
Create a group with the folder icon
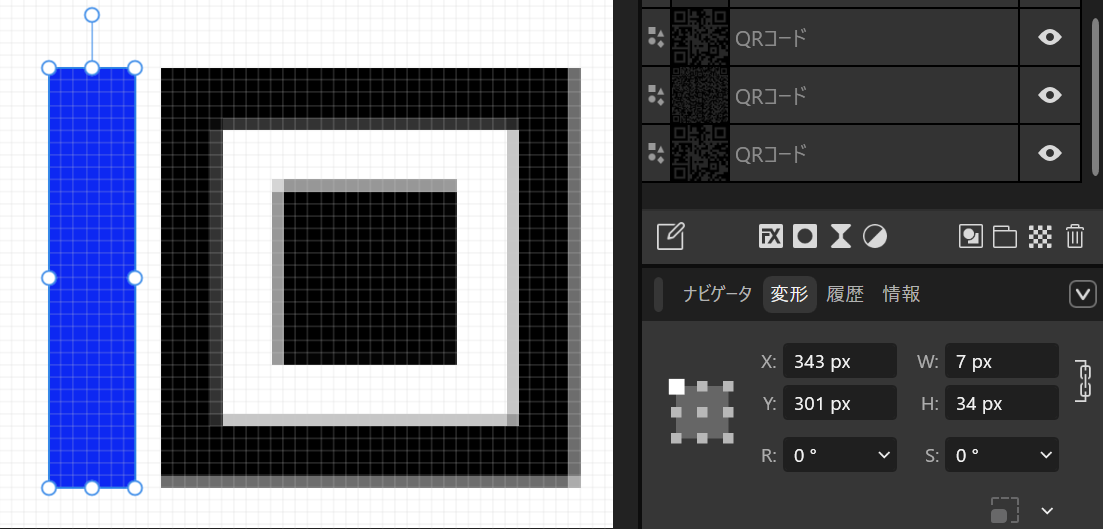tap(1005, 236)
